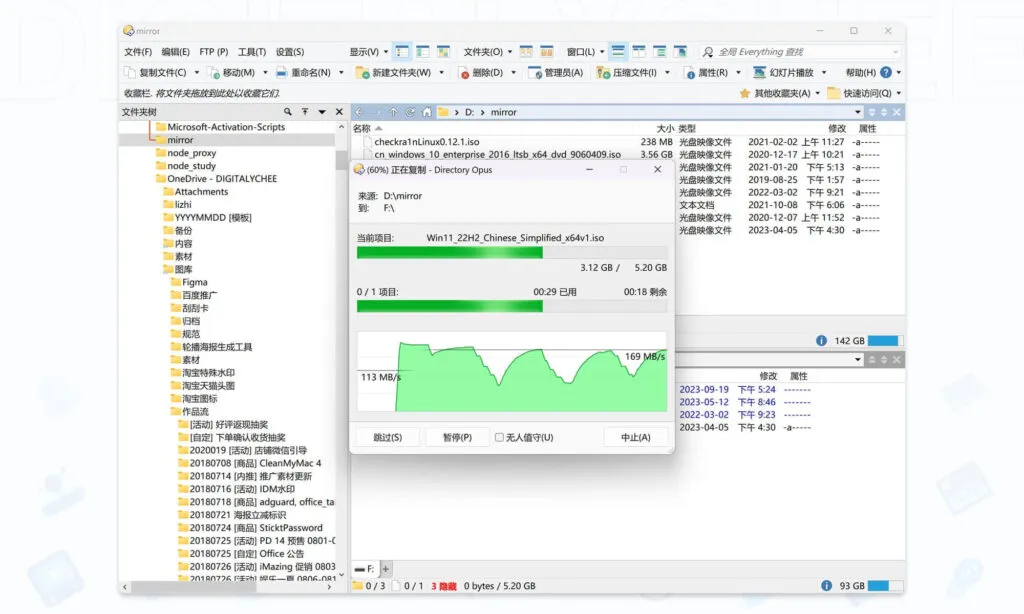Screen dimensions: 1024x614
Task: Click the 142 GB disk usage bar
Action: [x=886, y=340]
